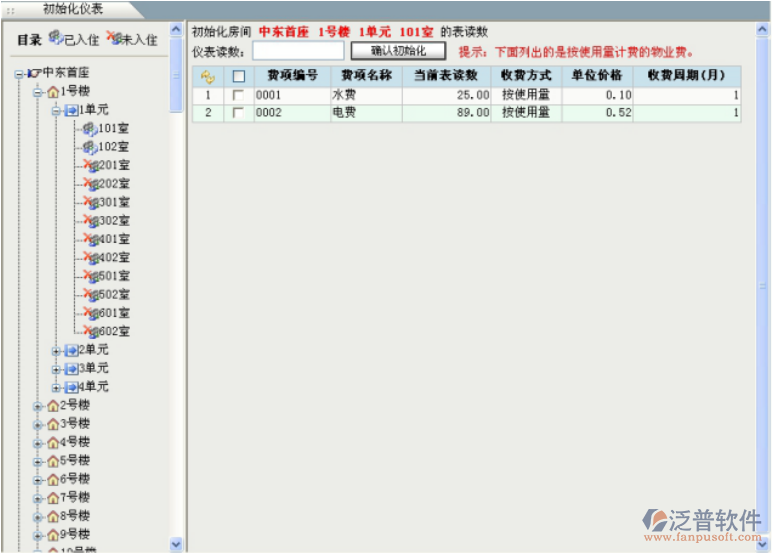
Task: Click the refresh icon in table header
Action: (208, 76)
